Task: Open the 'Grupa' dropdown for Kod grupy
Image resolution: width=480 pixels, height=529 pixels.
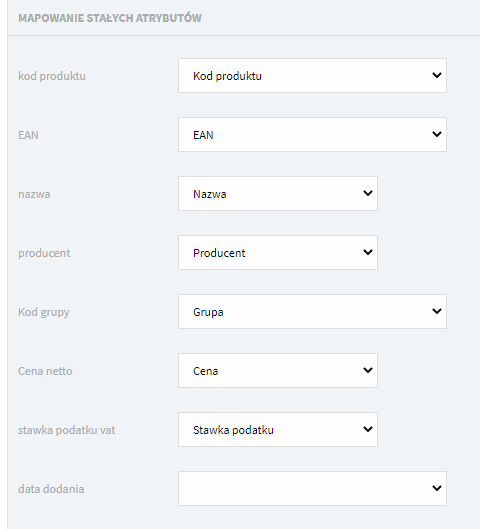Action: click(312, 312)
